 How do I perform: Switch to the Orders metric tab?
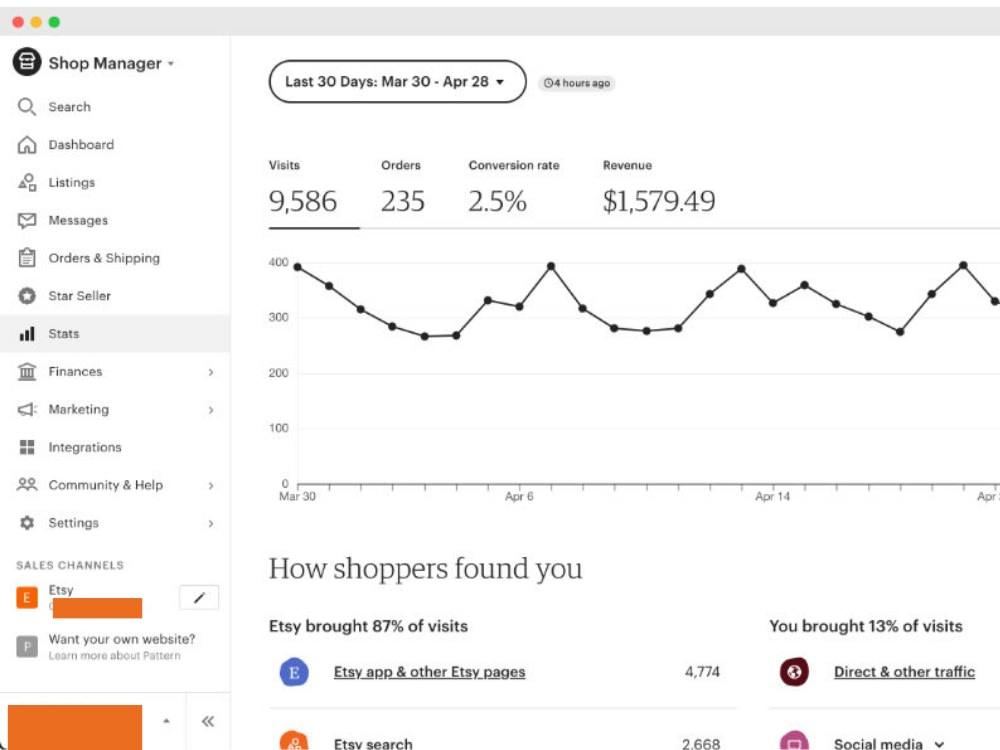pos(402,189)
